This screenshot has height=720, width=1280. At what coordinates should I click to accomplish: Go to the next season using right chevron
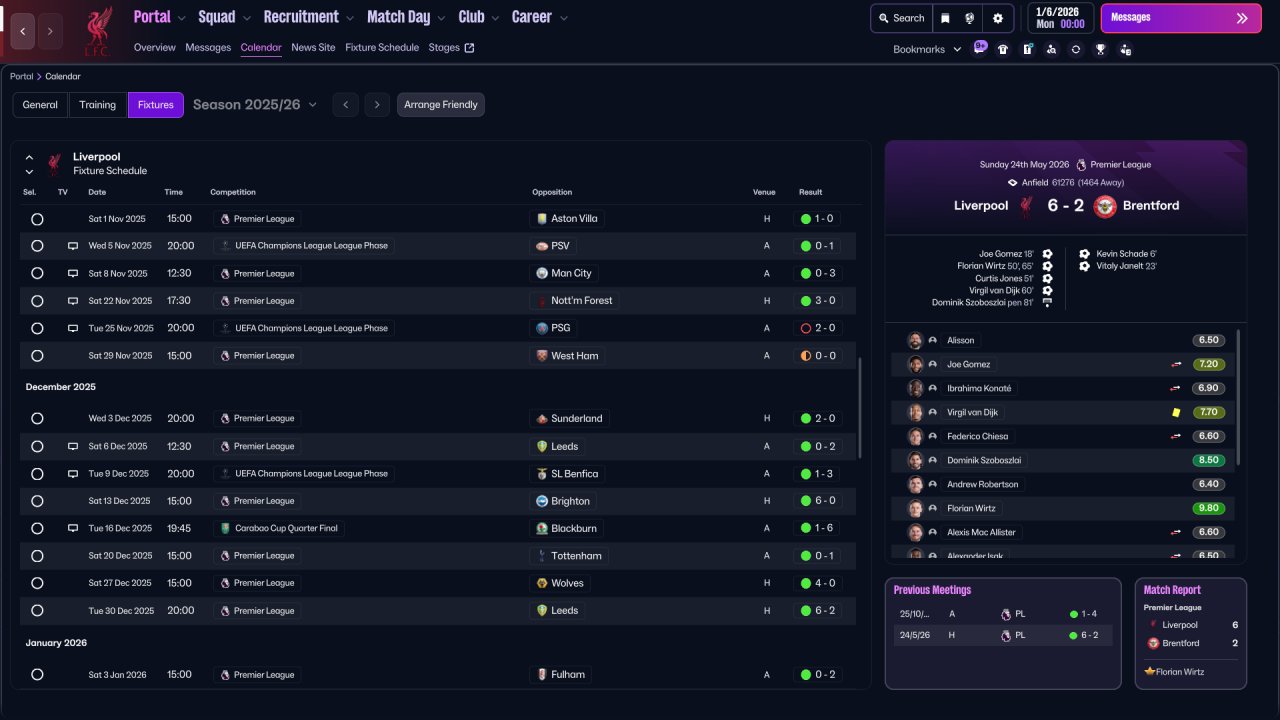(x=377, y=105)
